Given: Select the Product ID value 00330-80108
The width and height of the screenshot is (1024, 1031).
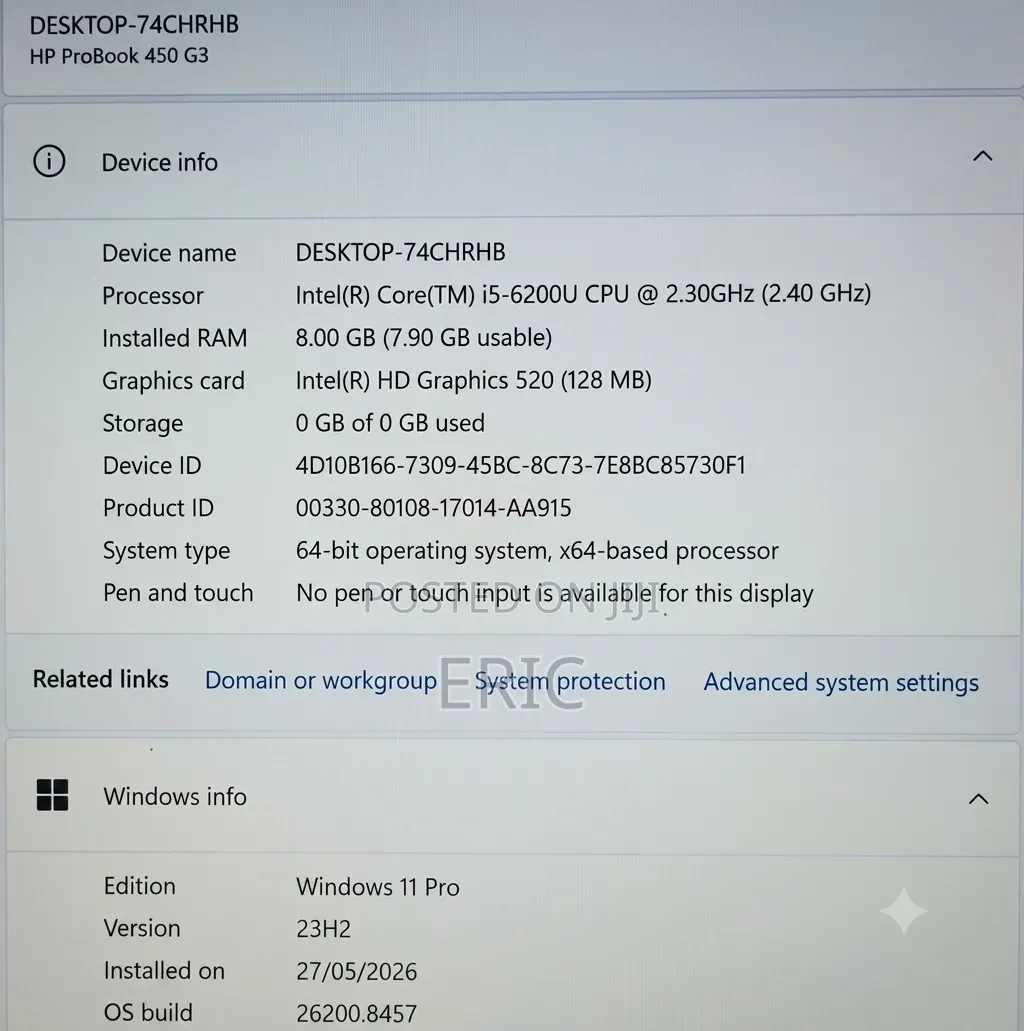Looking at the screenshot, I should click(x=433, y=508).
